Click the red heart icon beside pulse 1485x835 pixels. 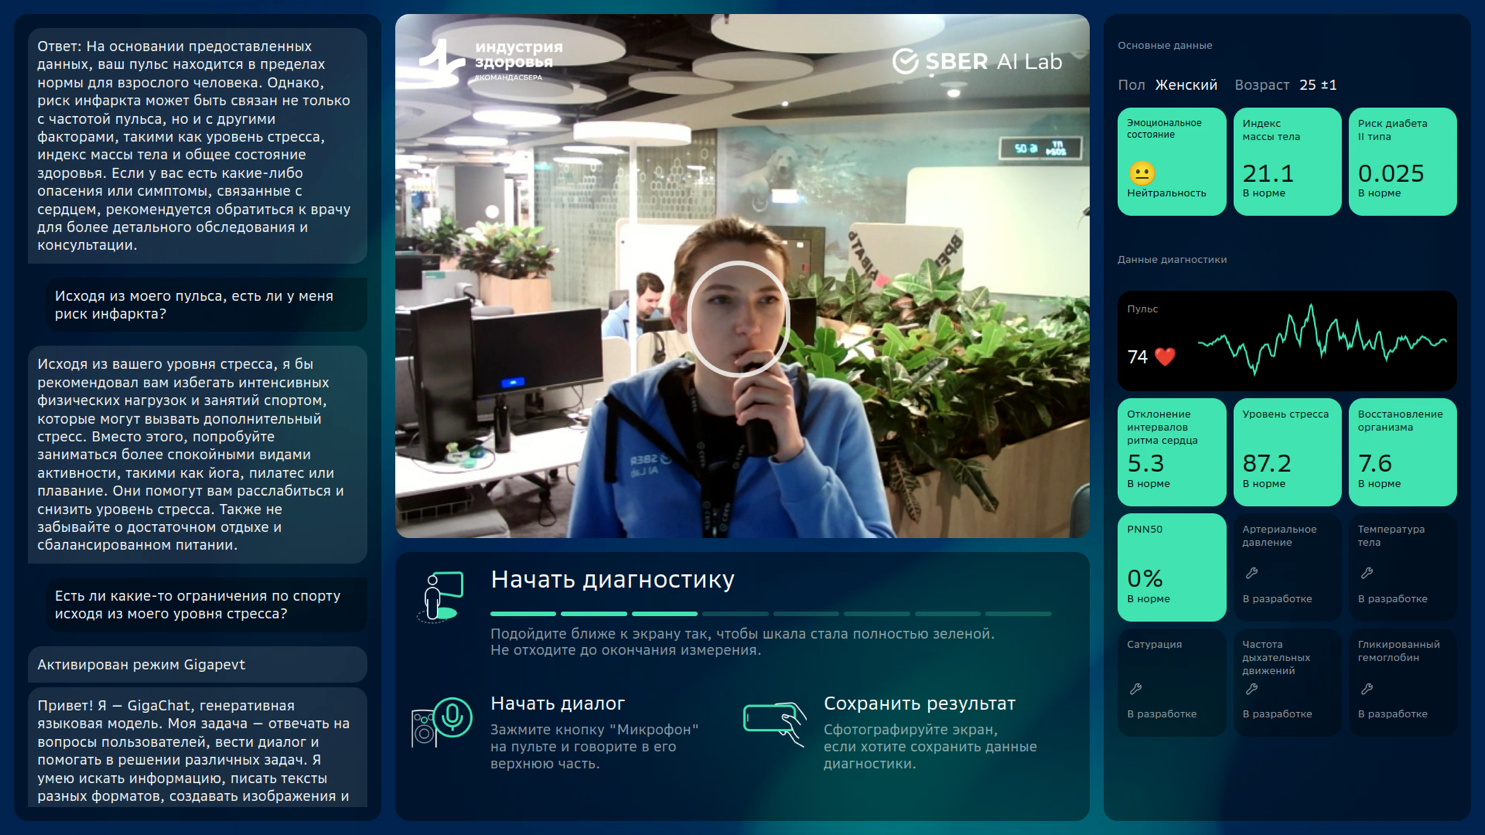coord(1165,357)
